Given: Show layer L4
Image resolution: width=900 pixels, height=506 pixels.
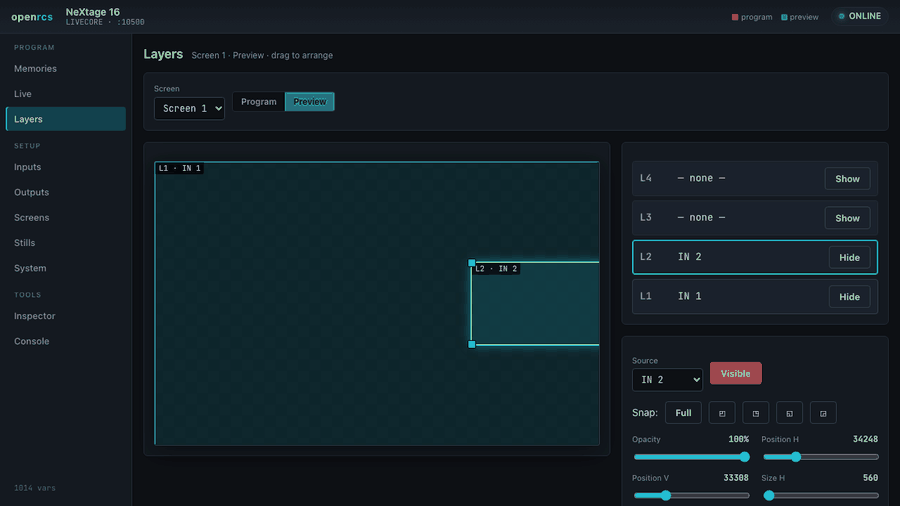Looking at the screenshot, I should (x=847, y=179).
